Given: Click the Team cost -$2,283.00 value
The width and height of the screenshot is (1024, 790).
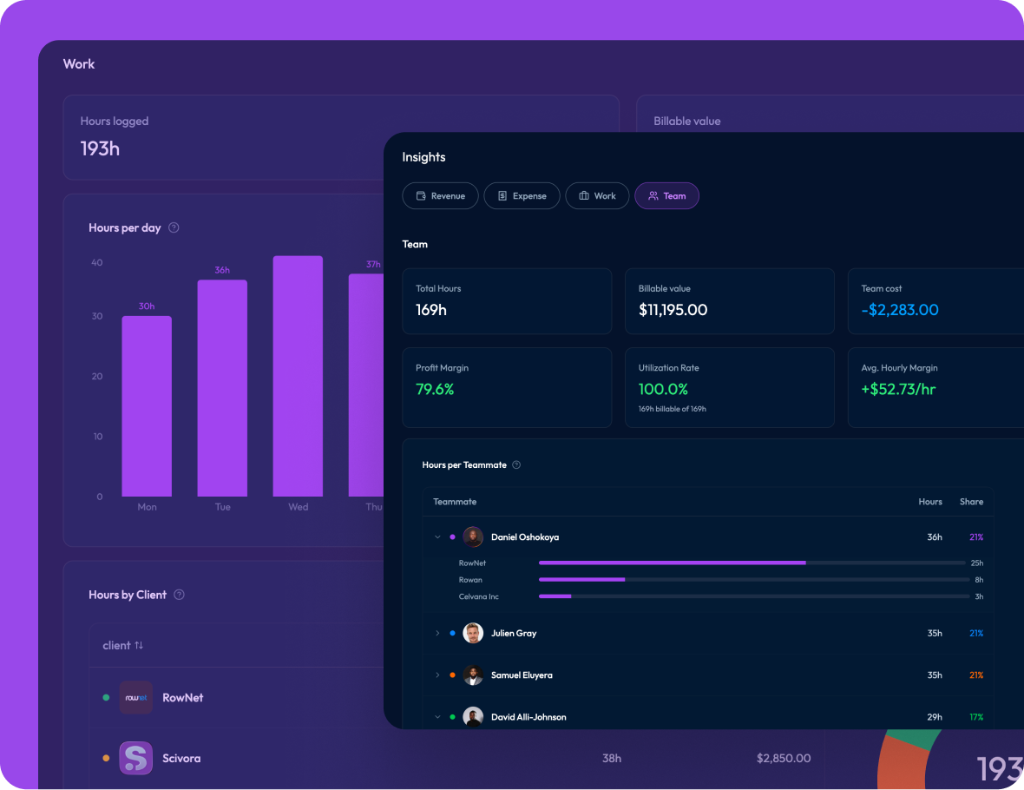Looking at the screenshot, I should [x=900, y=310].
